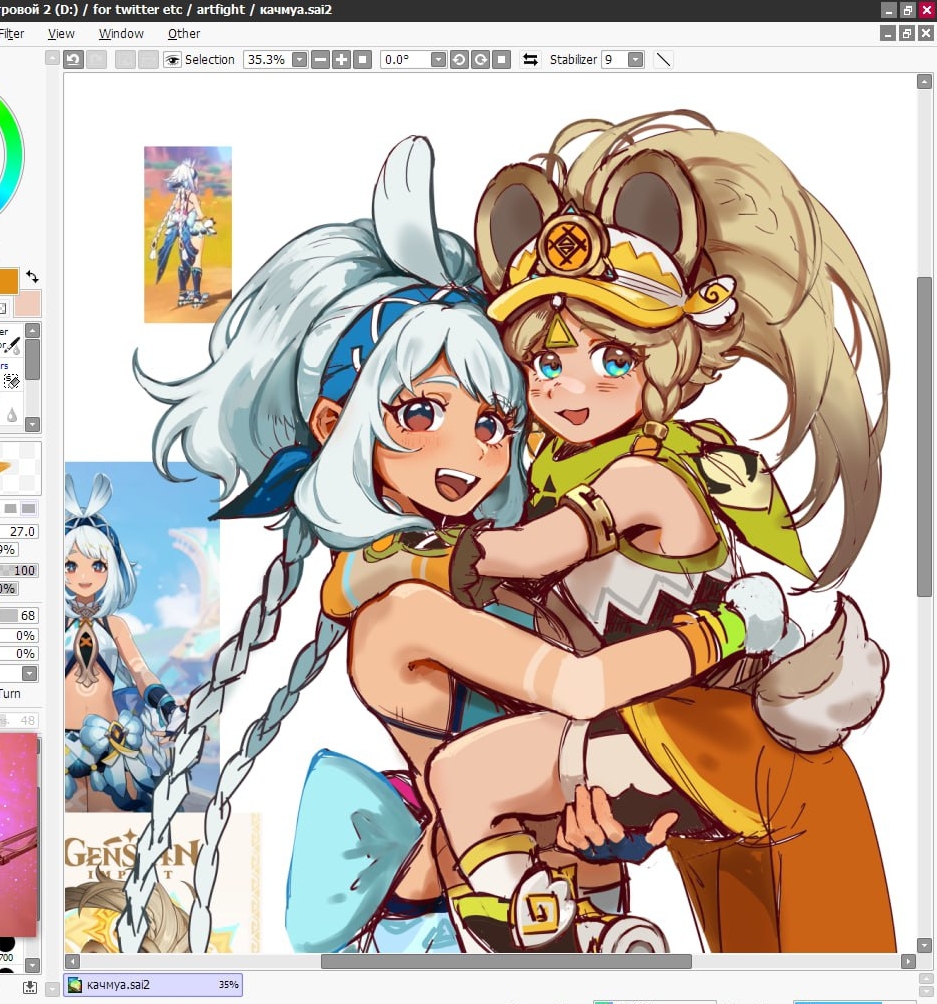Viewport: 937px width, 1004px height.
Task: Expand the Stabilizer level dropdown
Action: point(635,60)
